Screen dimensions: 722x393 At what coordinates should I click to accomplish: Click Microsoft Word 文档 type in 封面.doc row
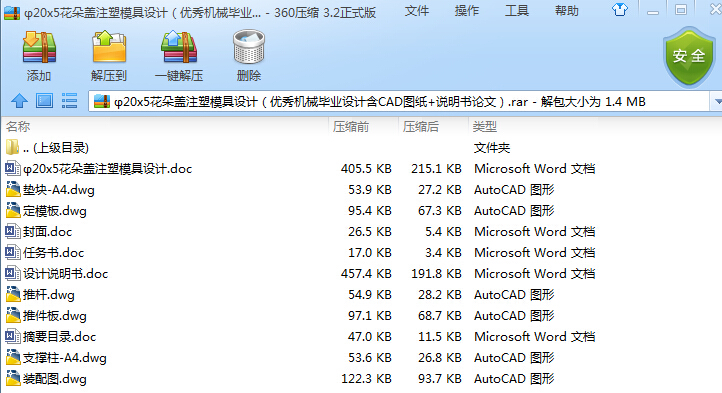point(535,231)
